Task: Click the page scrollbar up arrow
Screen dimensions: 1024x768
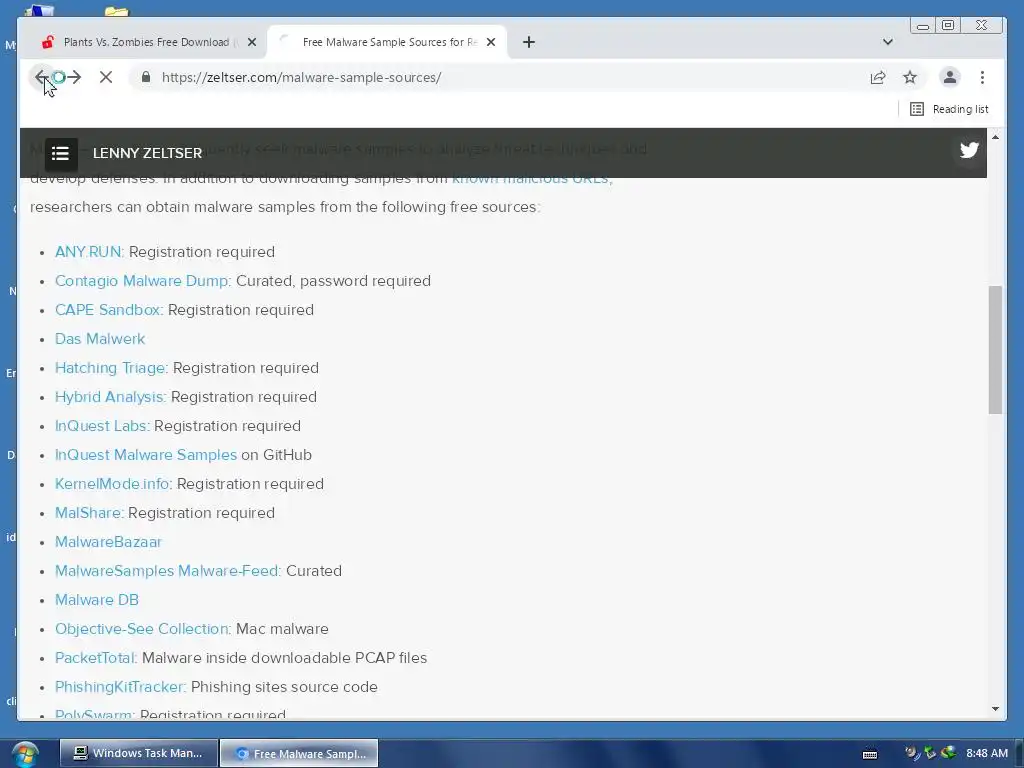Action: [995, 136]
